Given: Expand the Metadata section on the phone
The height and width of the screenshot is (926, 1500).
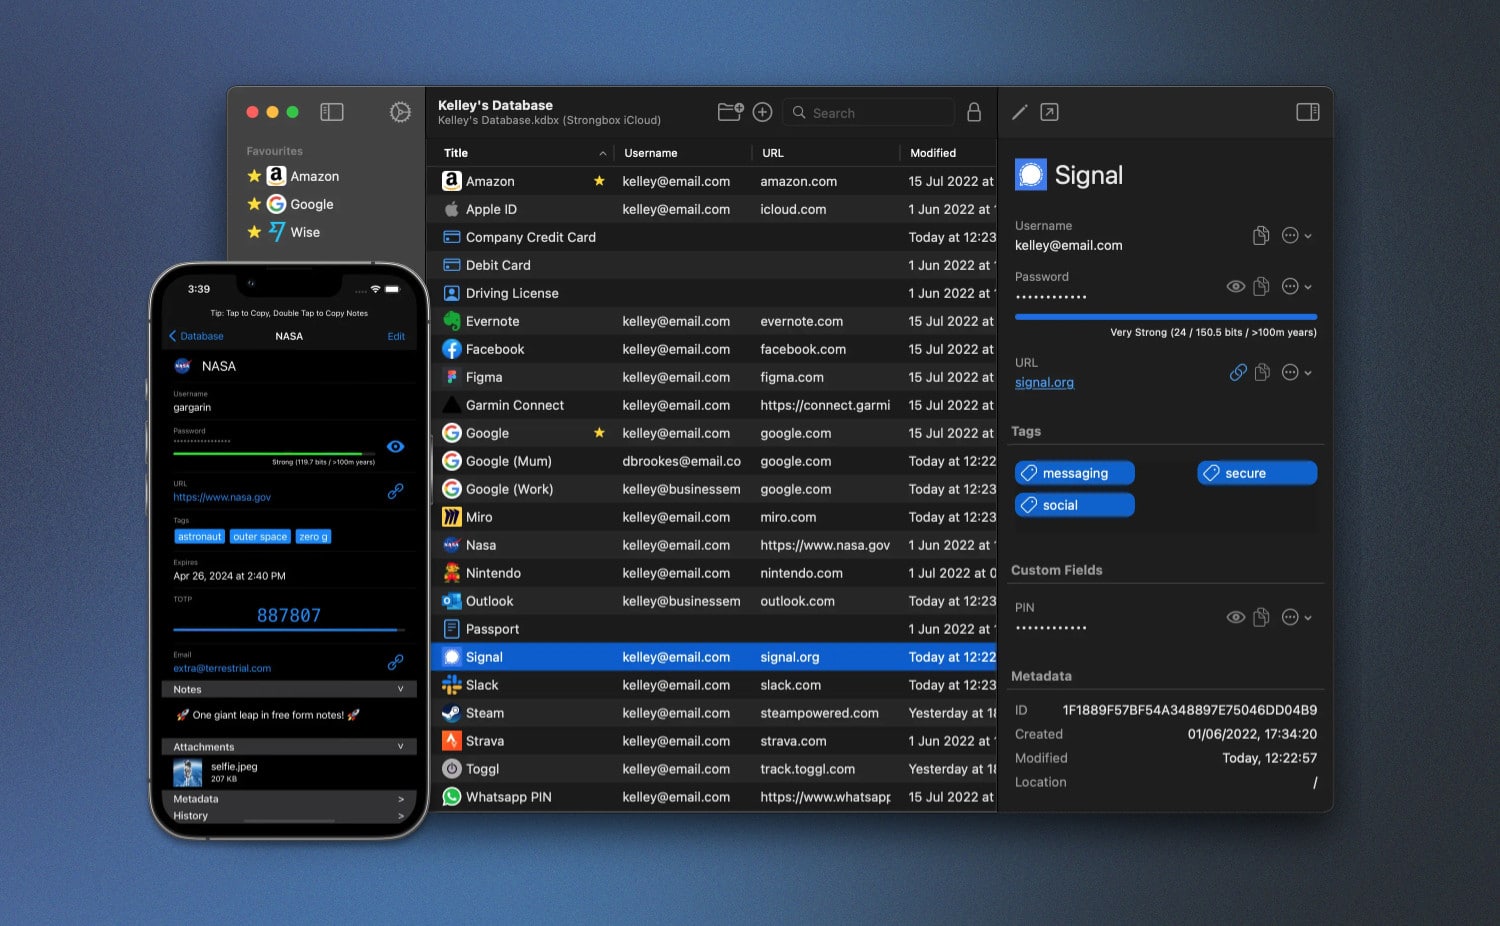Looking at the screenshot, I should click(289, 799).
